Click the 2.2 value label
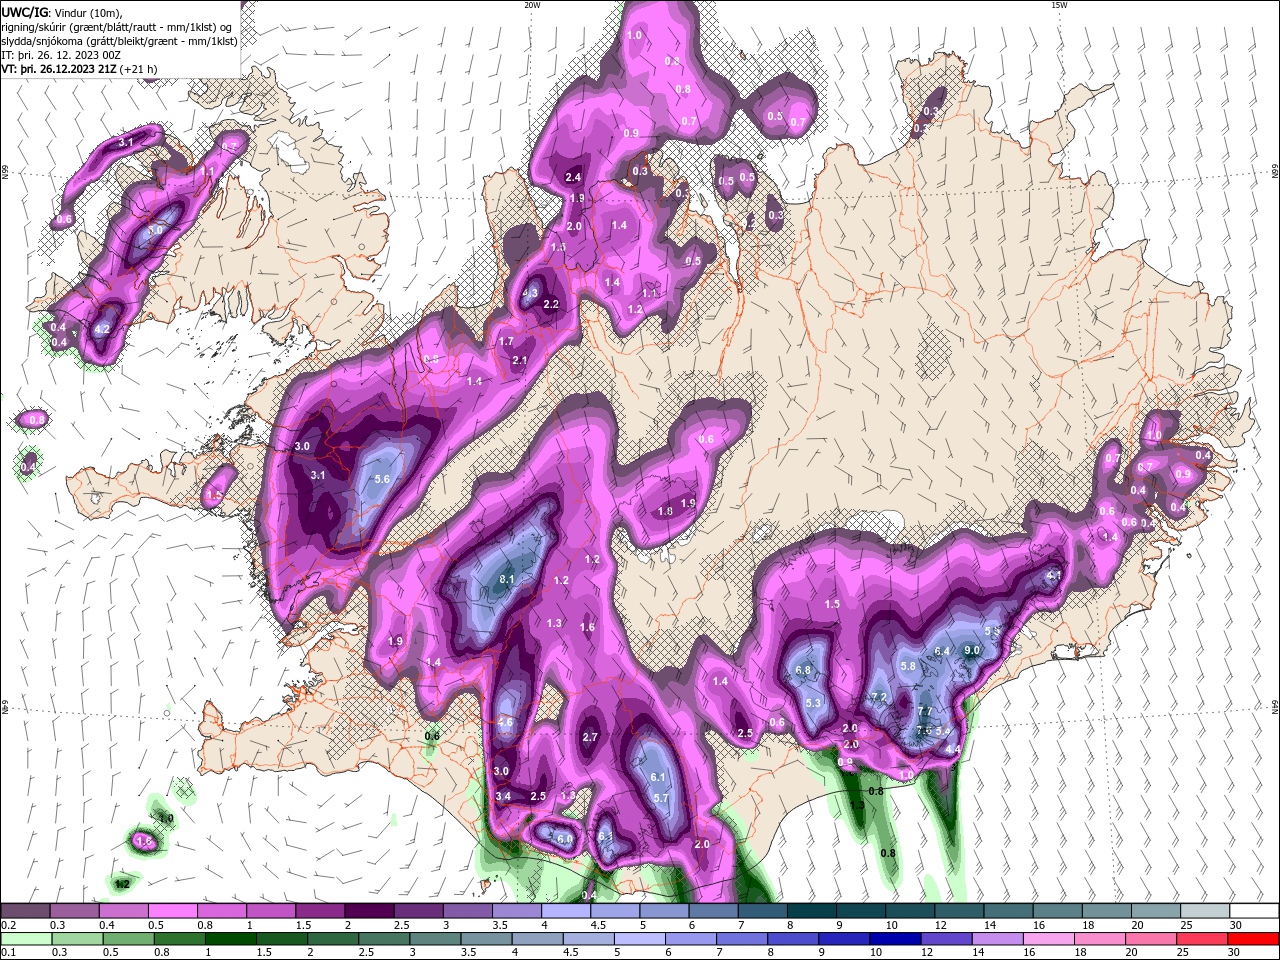This screenshot has width=1280, height=960. coord(550,304)
